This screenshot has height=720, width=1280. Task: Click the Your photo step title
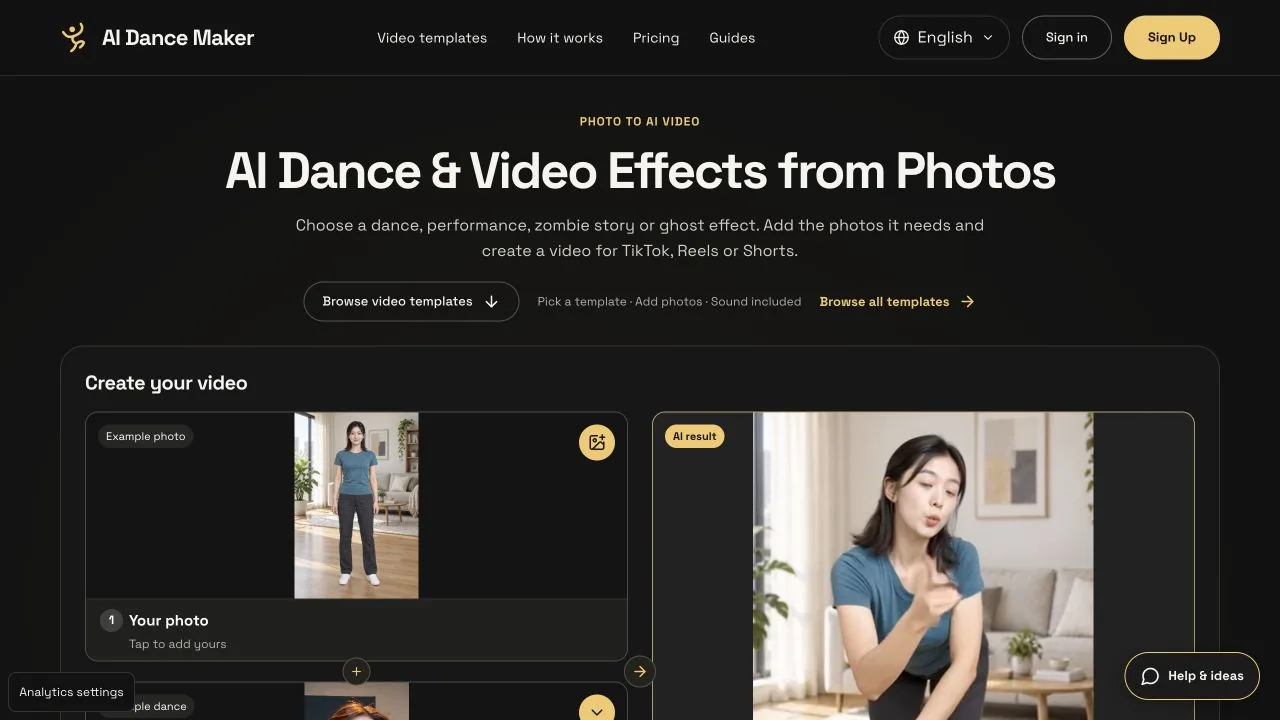pos(169,621)
